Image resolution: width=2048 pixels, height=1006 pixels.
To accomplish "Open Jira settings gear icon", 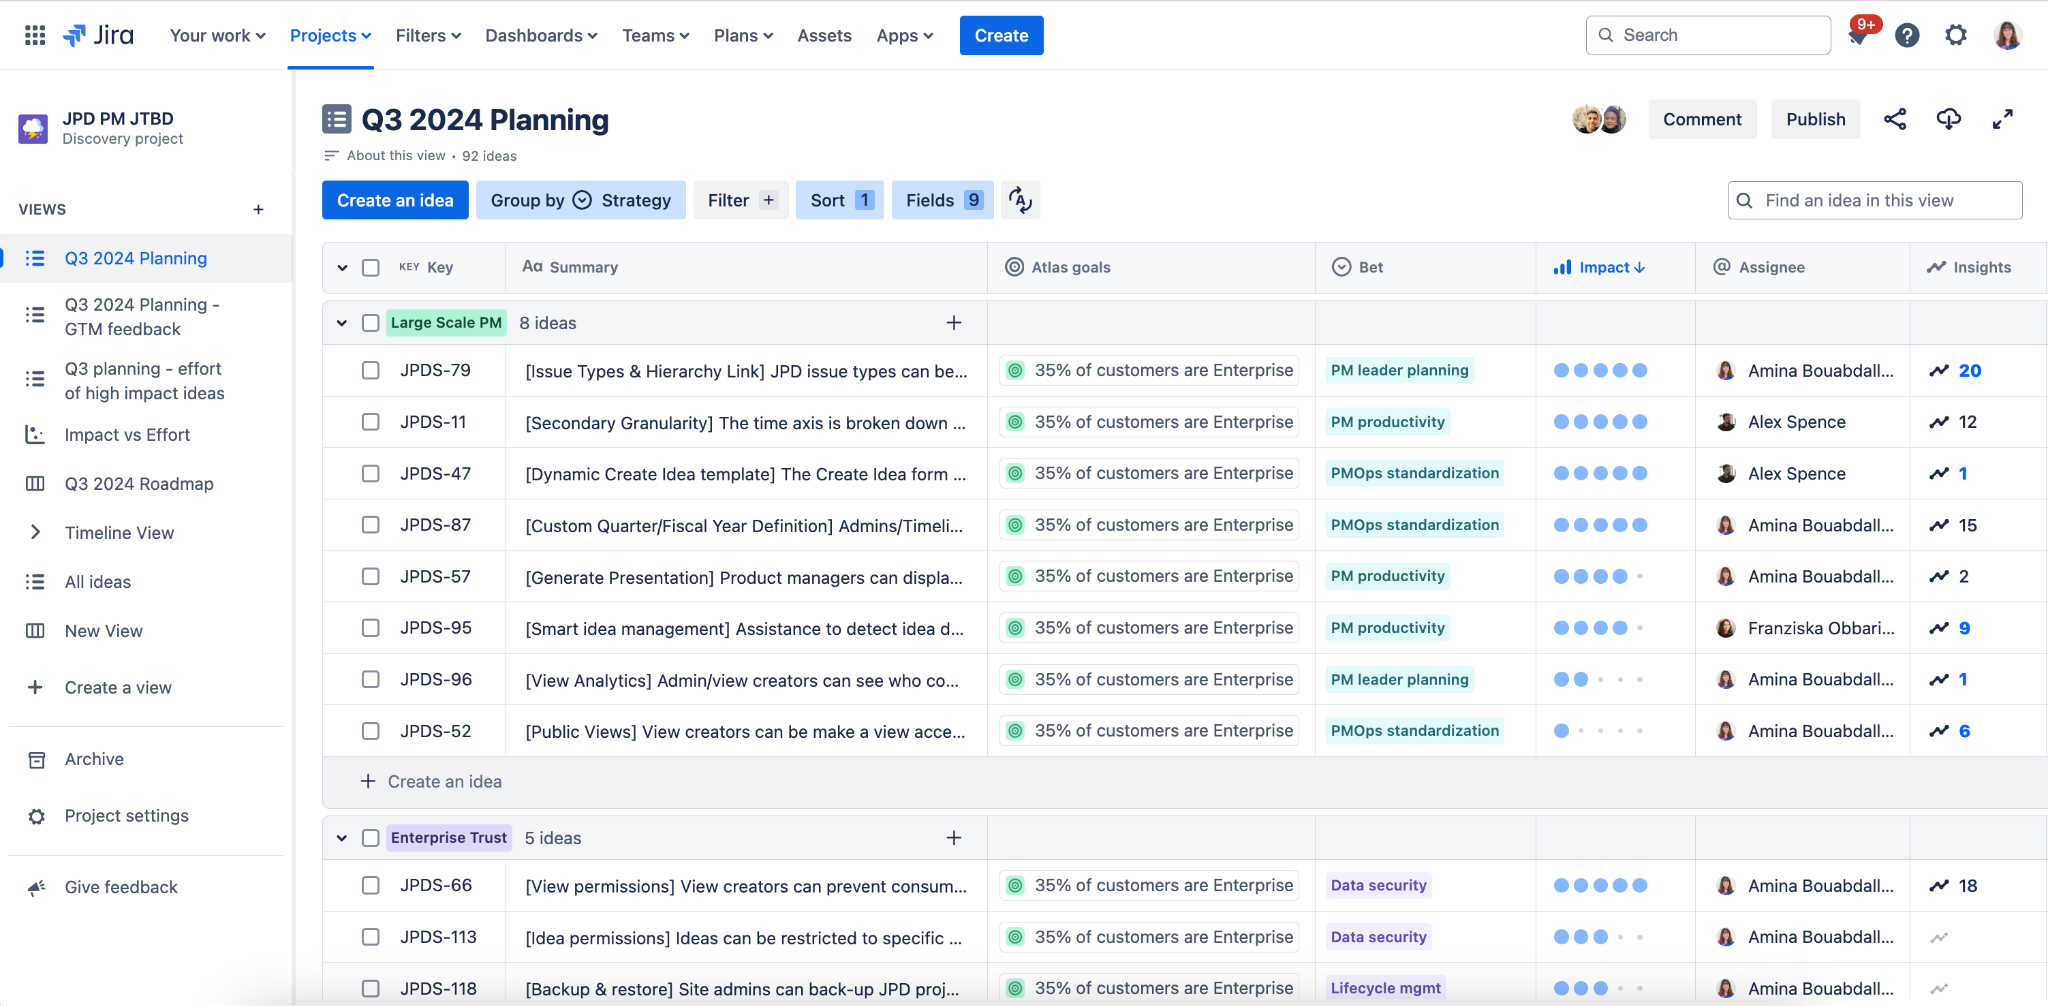I will click(1956, 36).
